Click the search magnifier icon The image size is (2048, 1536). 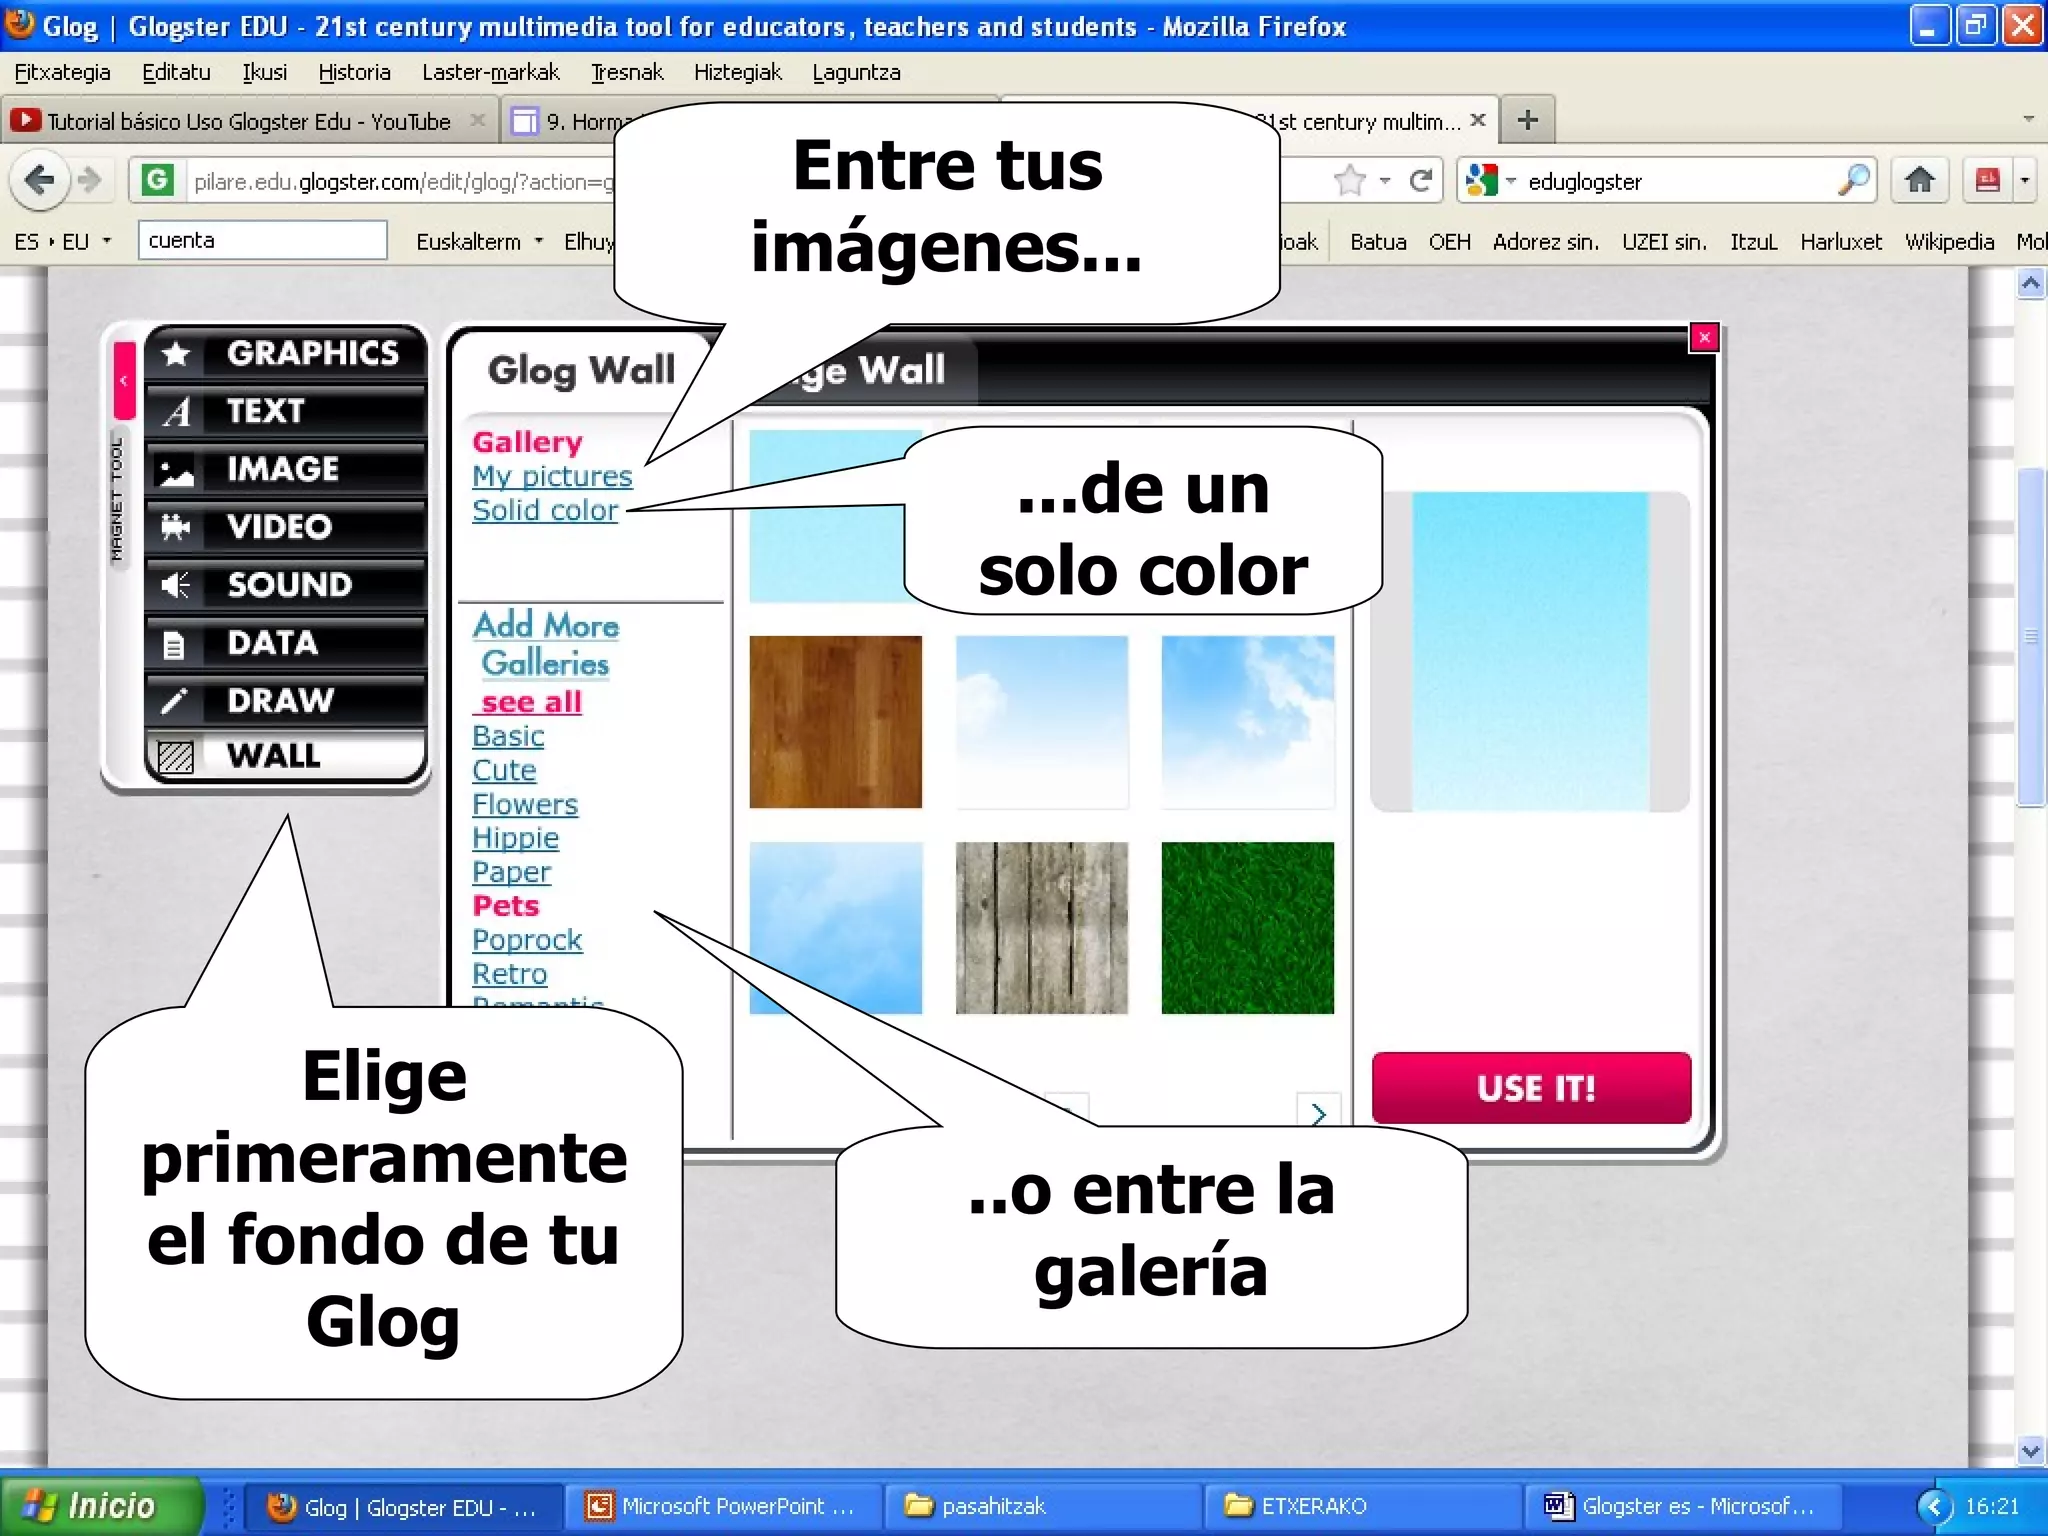(x=1853, y=181)
